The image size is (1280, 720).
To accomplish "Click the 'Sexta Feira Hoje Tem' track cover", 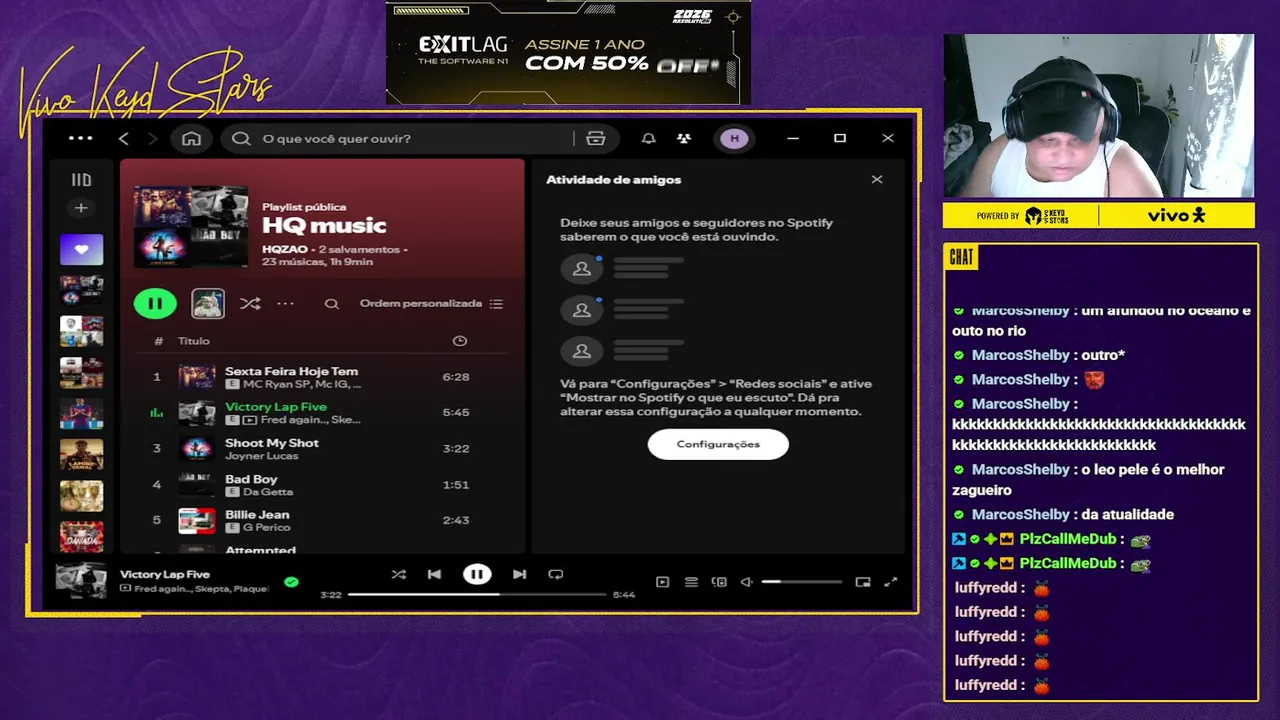I will click(197, 377).
